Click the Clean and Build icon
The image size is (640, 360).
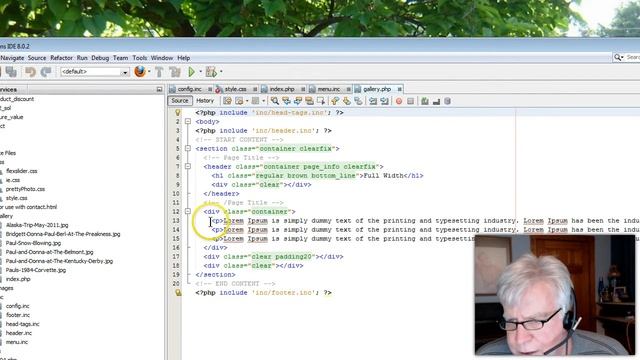click(175, 72)
